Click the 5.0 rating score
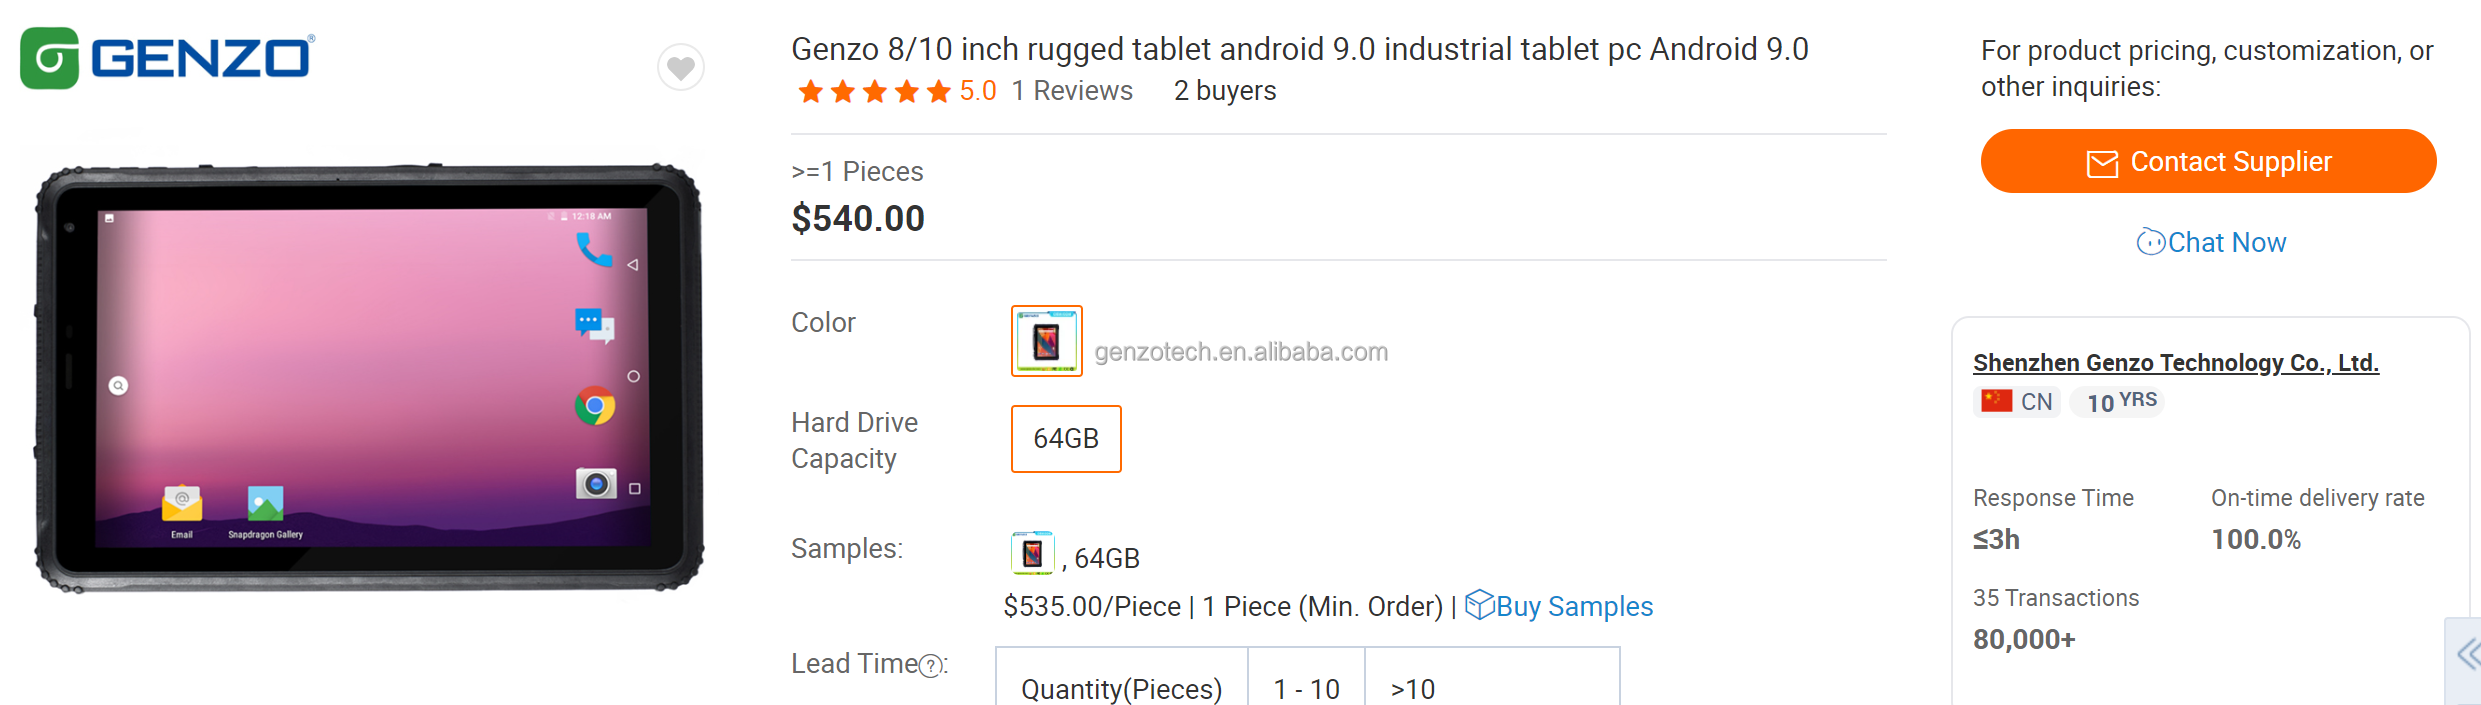This screenshot has height=705, width=2481. pos(978,91)
